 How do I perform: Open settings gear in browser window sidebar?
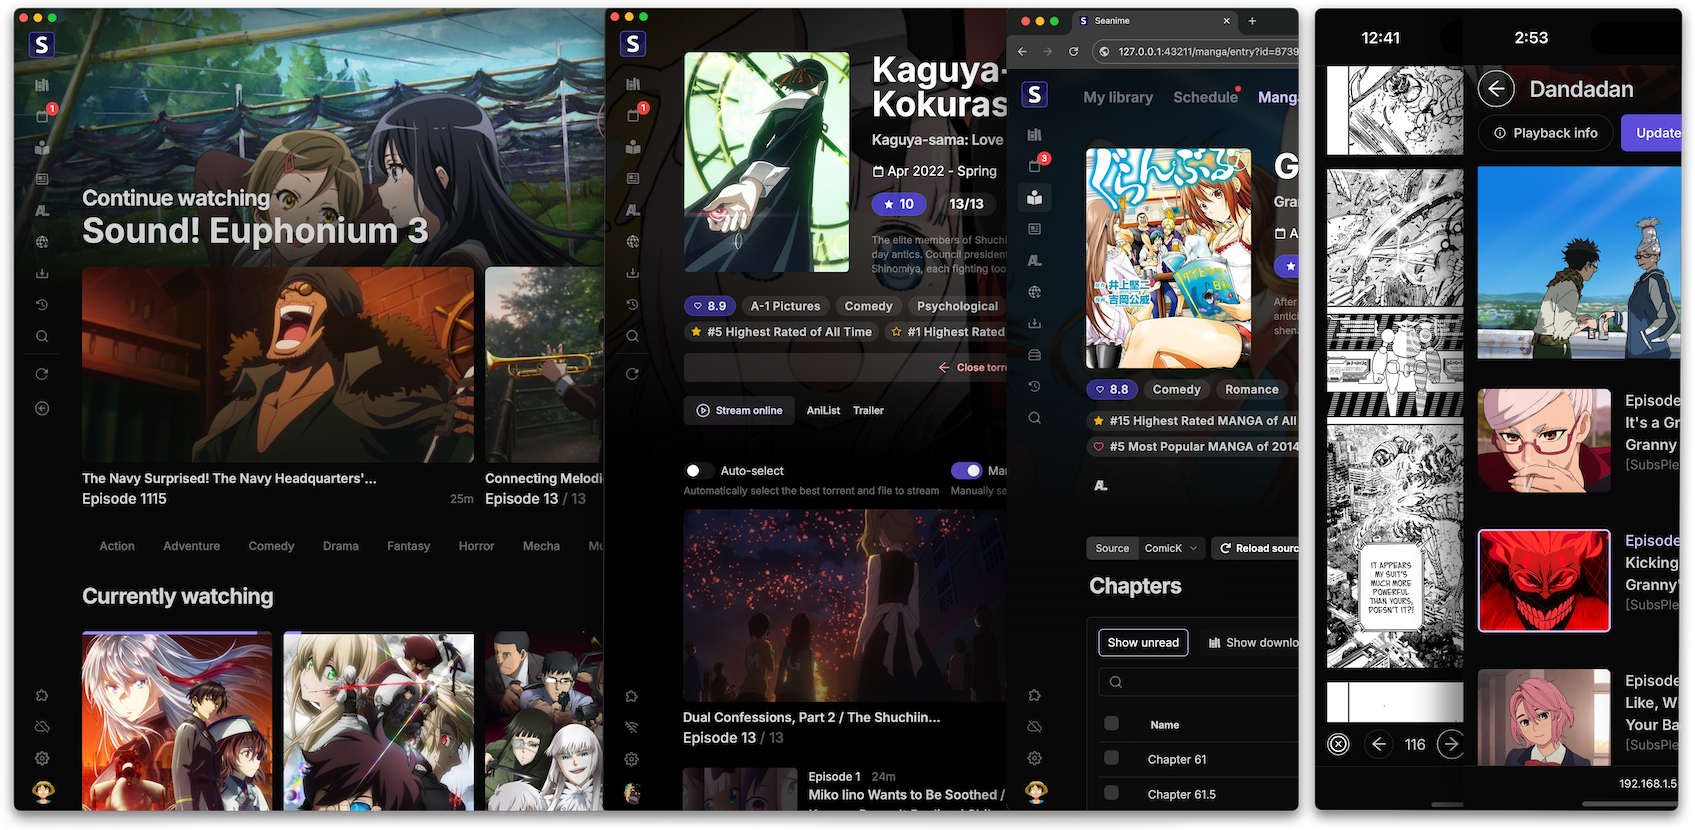pyautogui.click(x=1035, y=758)
